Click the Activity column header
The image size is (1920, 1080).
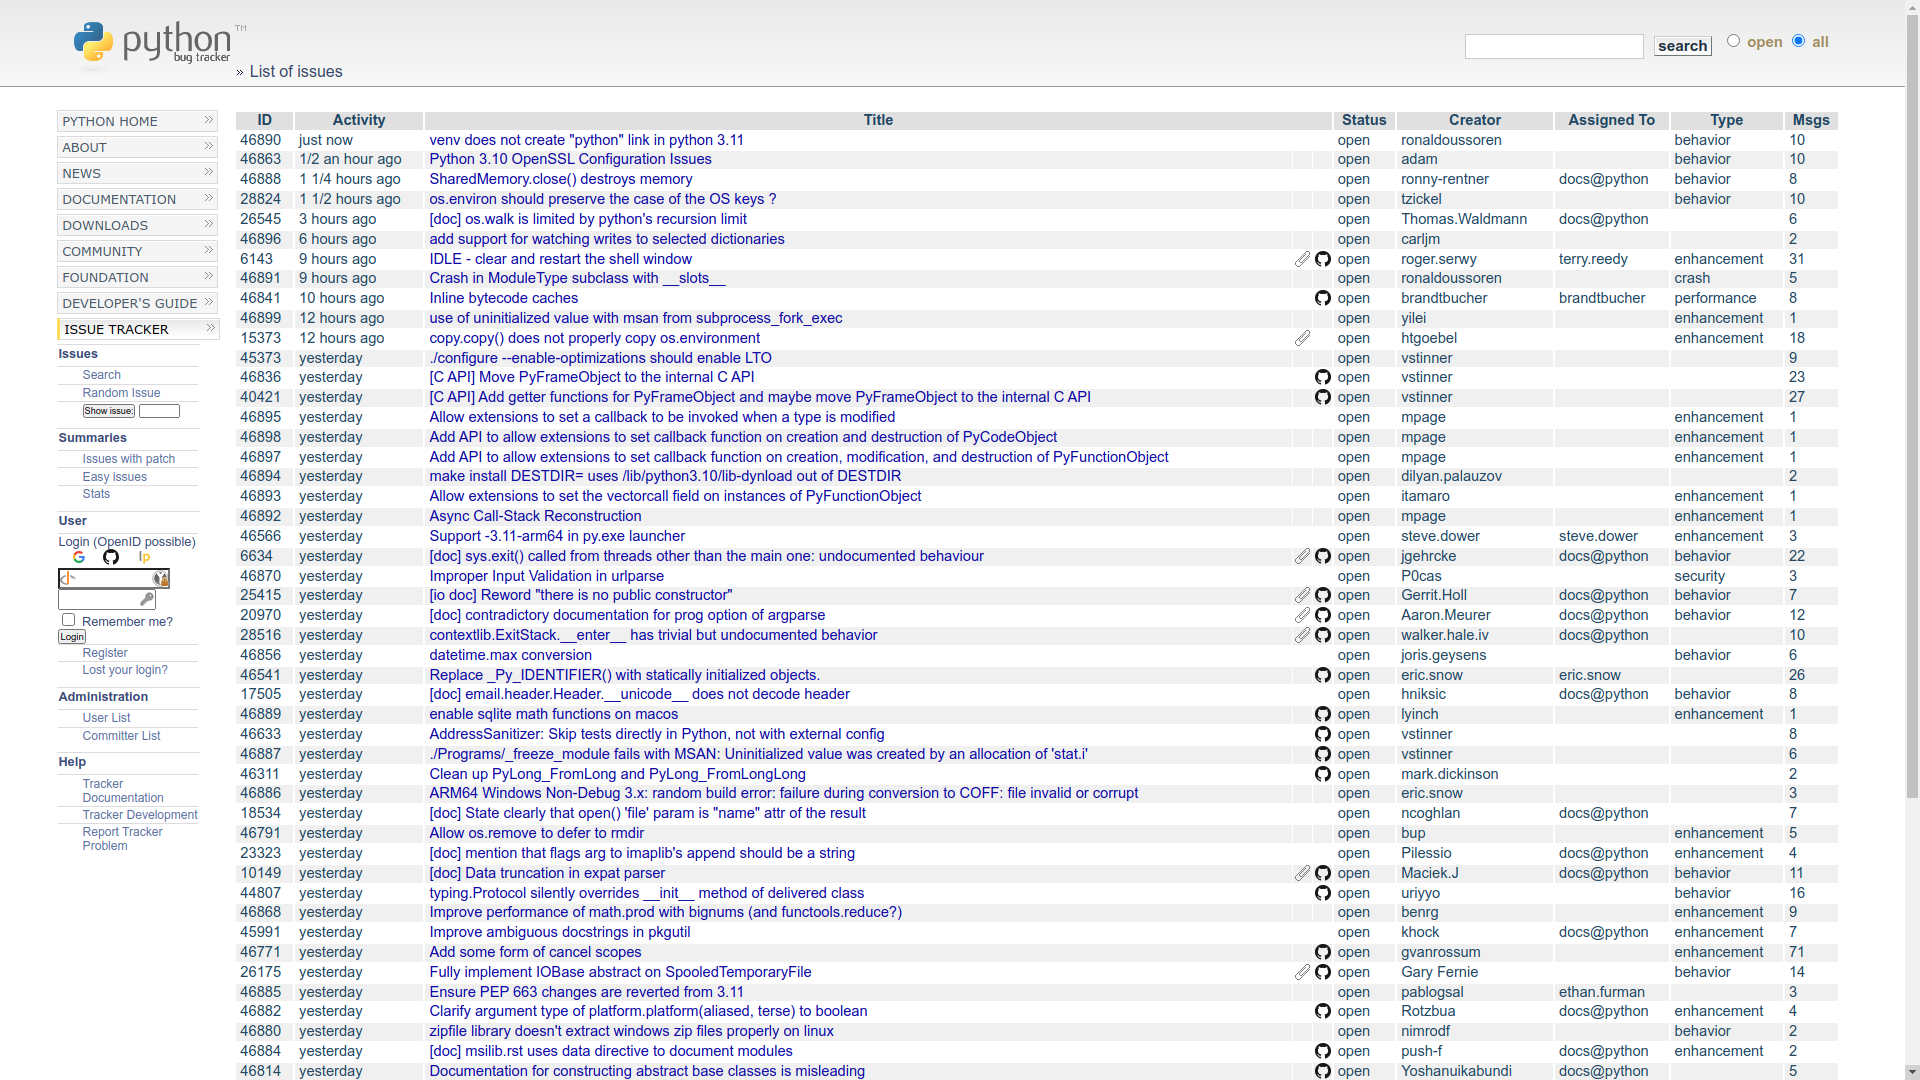[359, 120]
